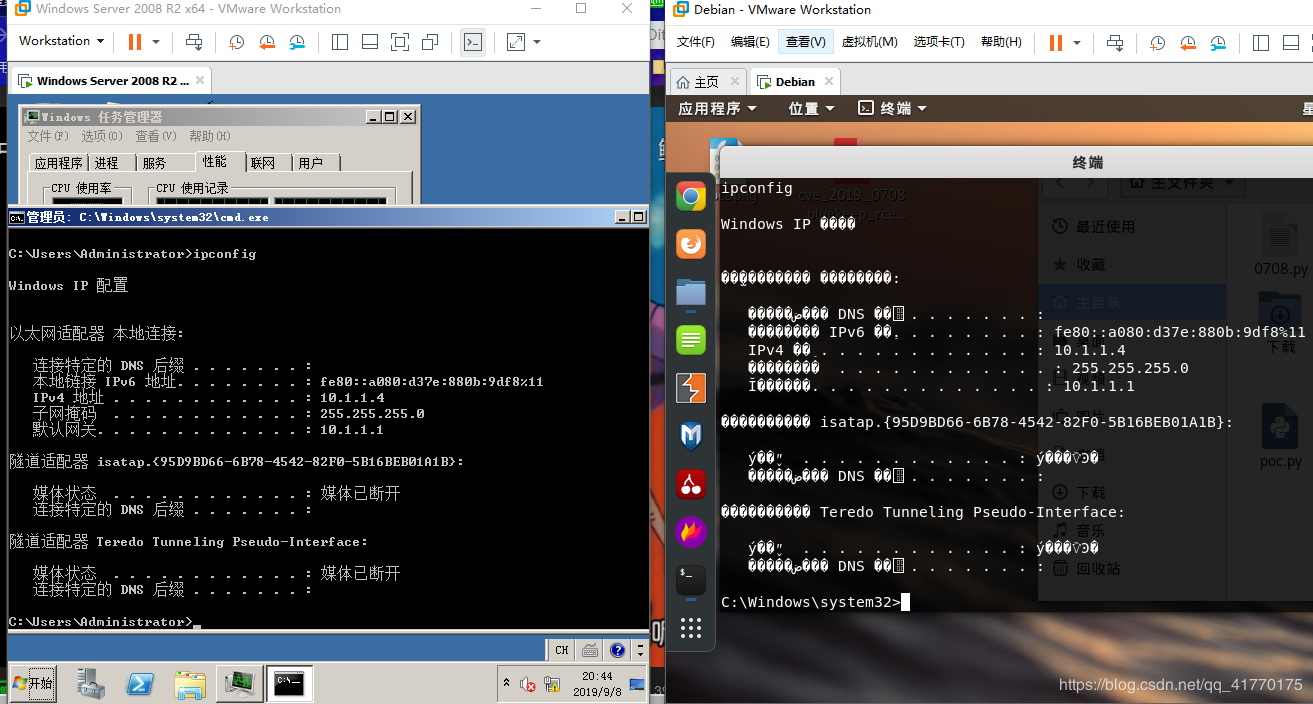The width and height of the screenshot is (1313, 704).
Task: Take snapshot of Windows Server VM
Action: pos(236,42)
